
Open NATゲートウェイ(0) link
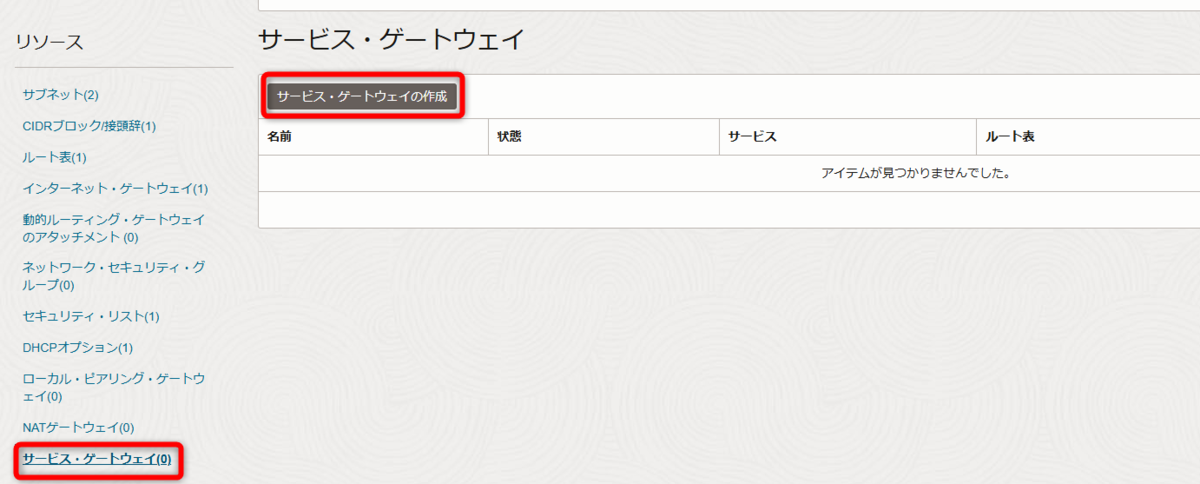click(x=78, y=427)
